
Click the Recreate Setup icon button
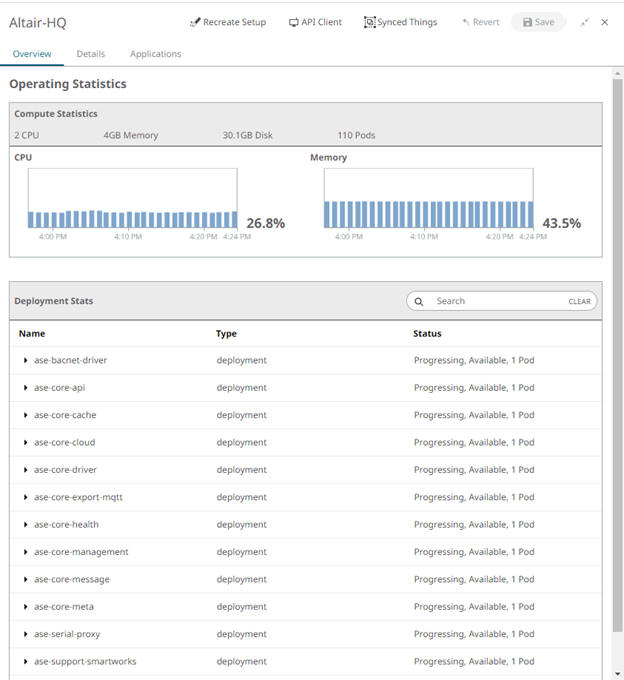tap(227, 22)
